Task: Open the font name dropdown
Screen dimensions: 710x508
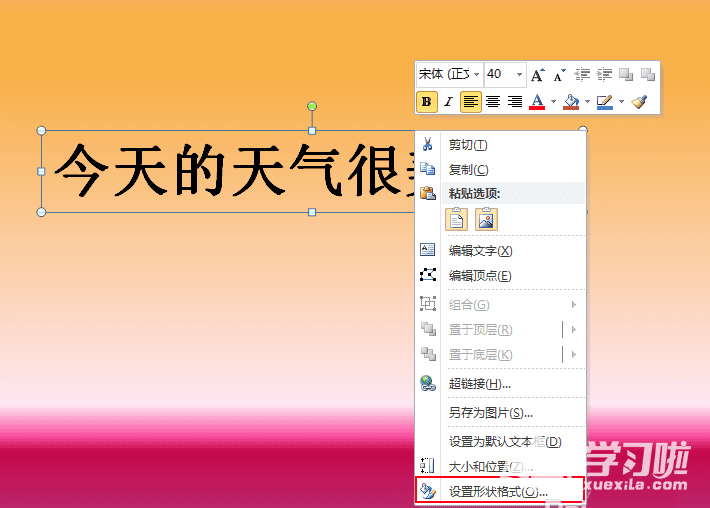Action: (x=477, y=75)
